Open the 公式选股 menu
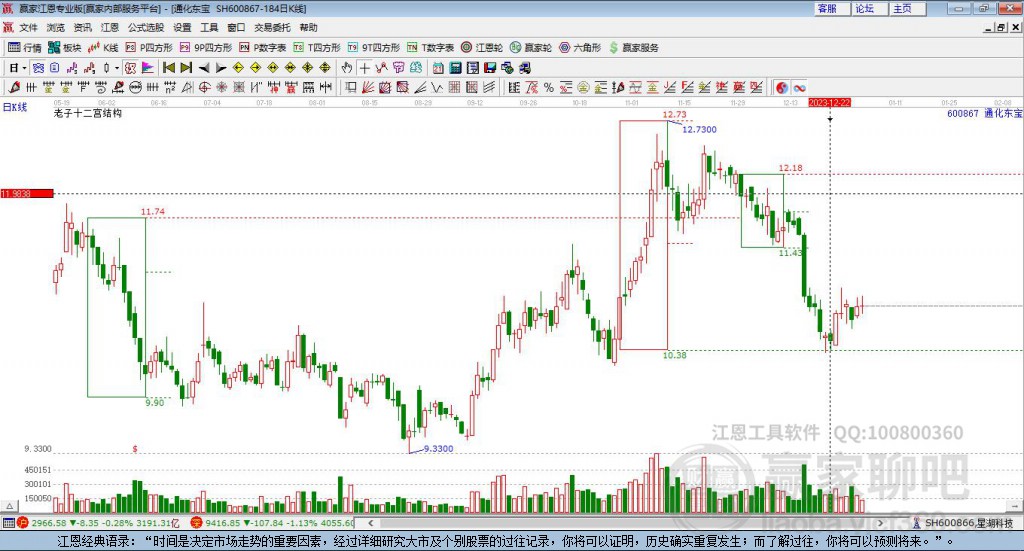This screenshot has height=551, width=1024. click(x=146, y=27)
